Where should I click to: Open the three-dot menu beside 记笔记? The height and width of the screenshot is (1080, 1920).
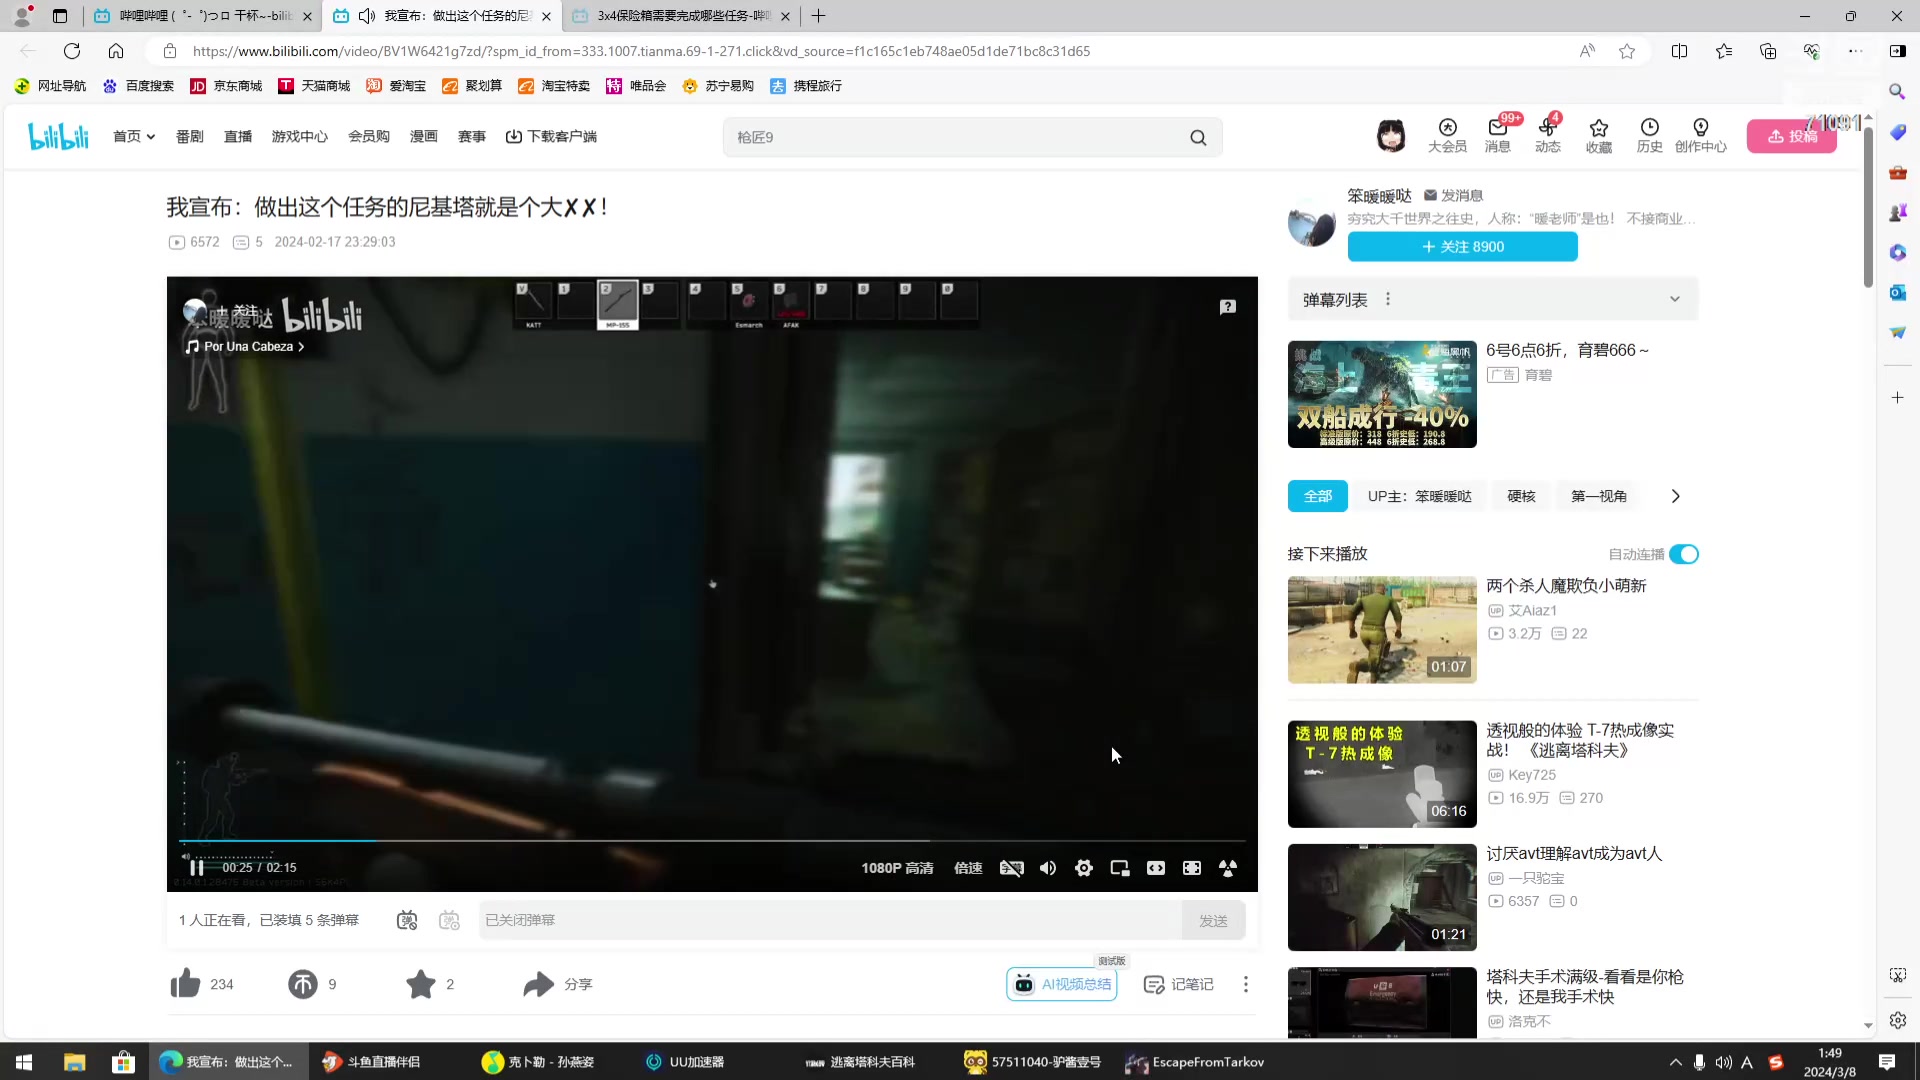coord(1246,985)
